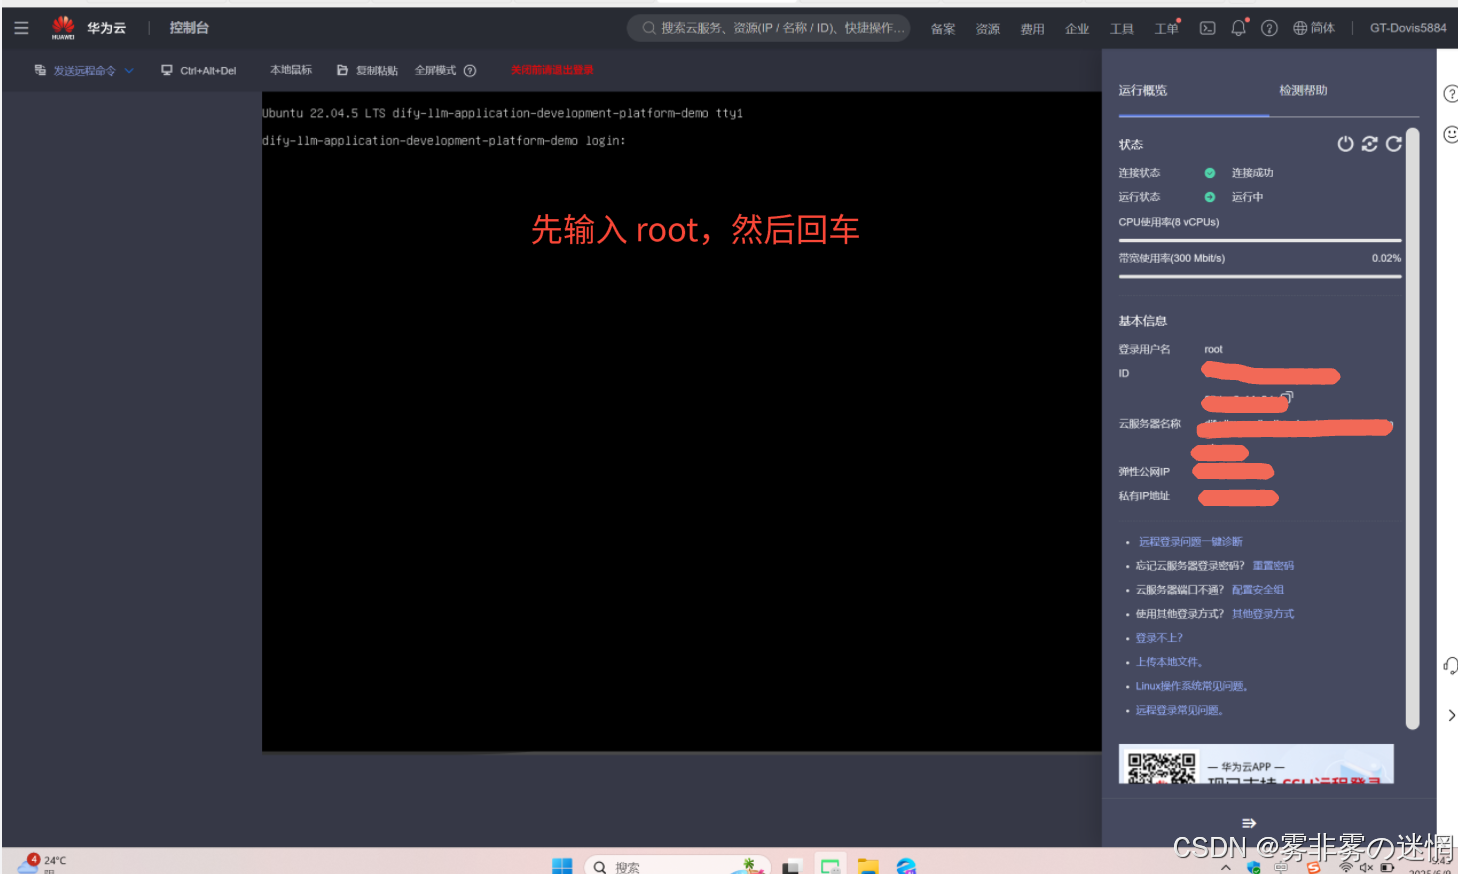The width and height of the screenshot is (1458, 874).
Task: Click the 全屏模式 help tooltip icon
Action: pyautogui.click(x=470, y=71)
